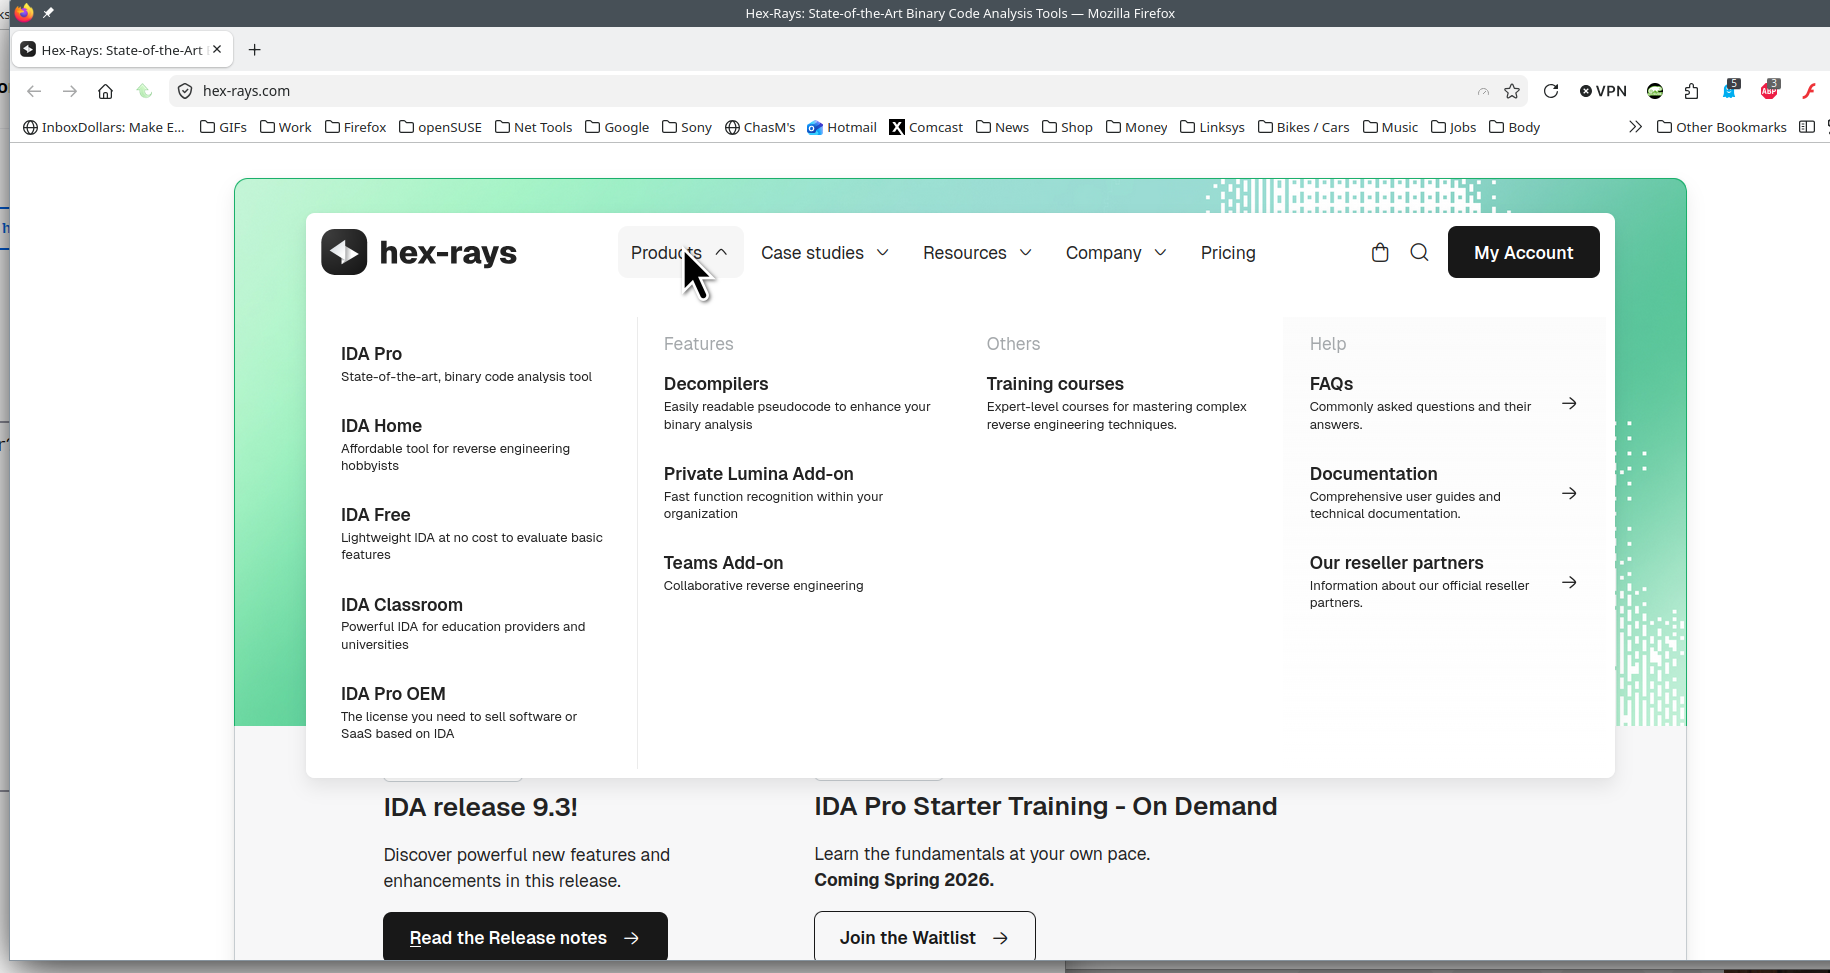Go to the Pricing page
This screenshot has height=973, width=1830.
(1228, 253)
